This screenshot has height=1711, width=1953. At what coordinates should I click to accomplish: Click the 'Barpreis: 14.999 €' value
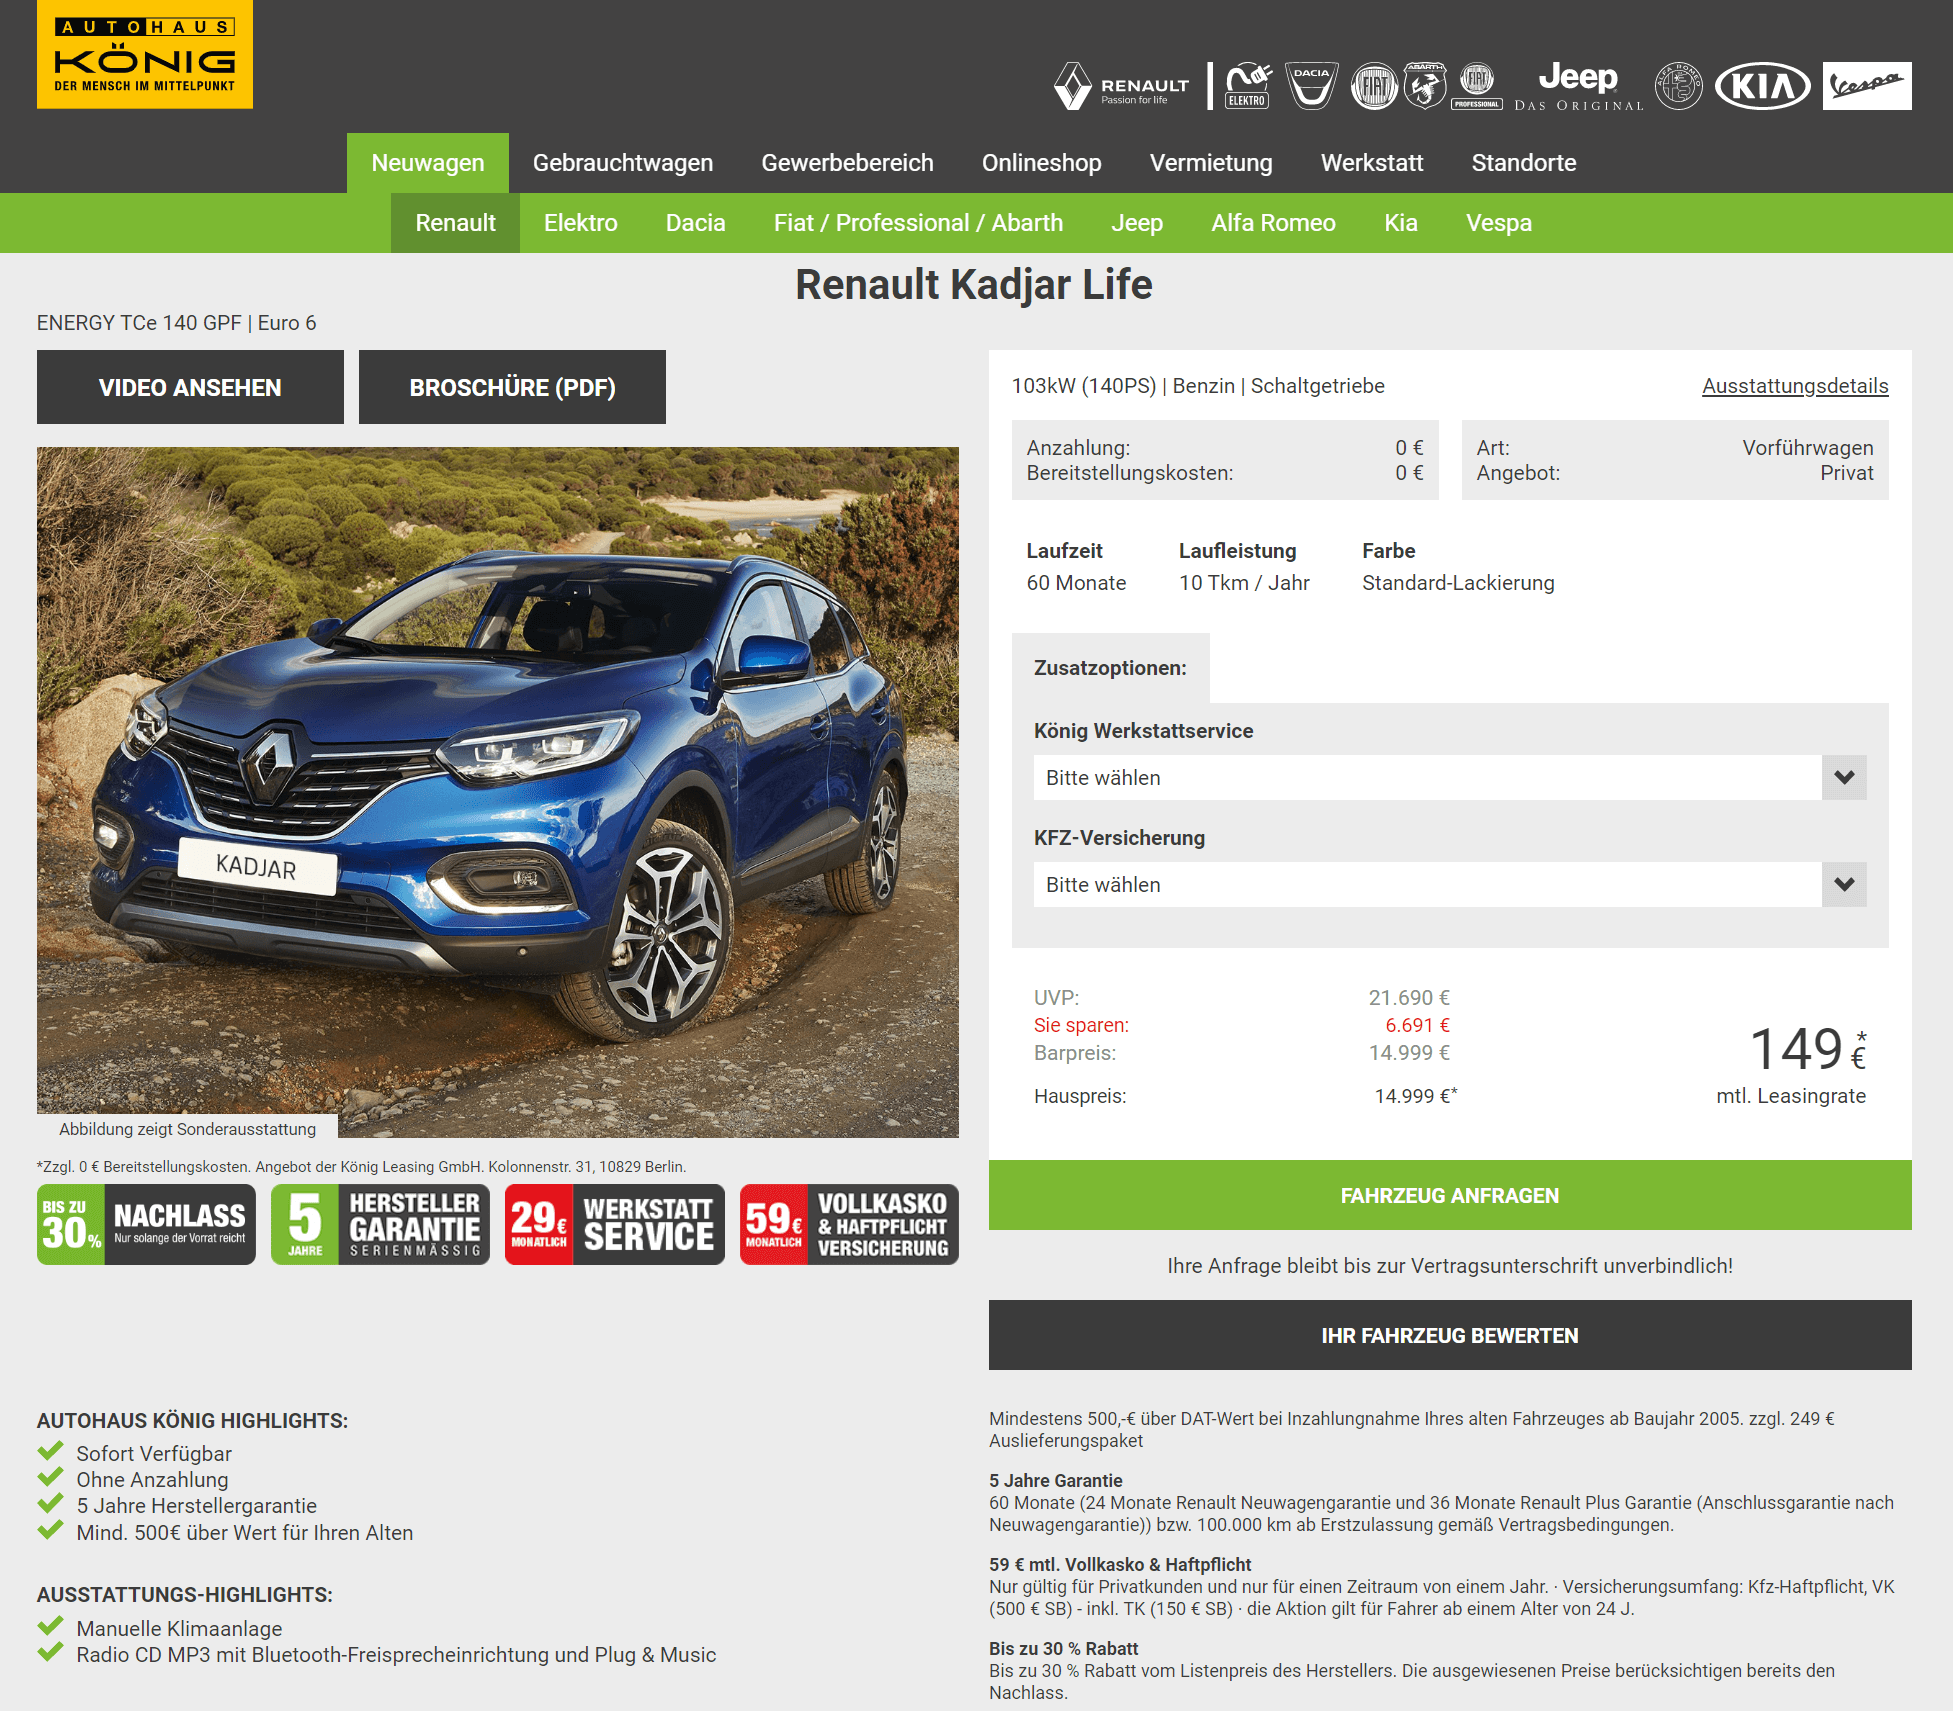(1409, 1053)
